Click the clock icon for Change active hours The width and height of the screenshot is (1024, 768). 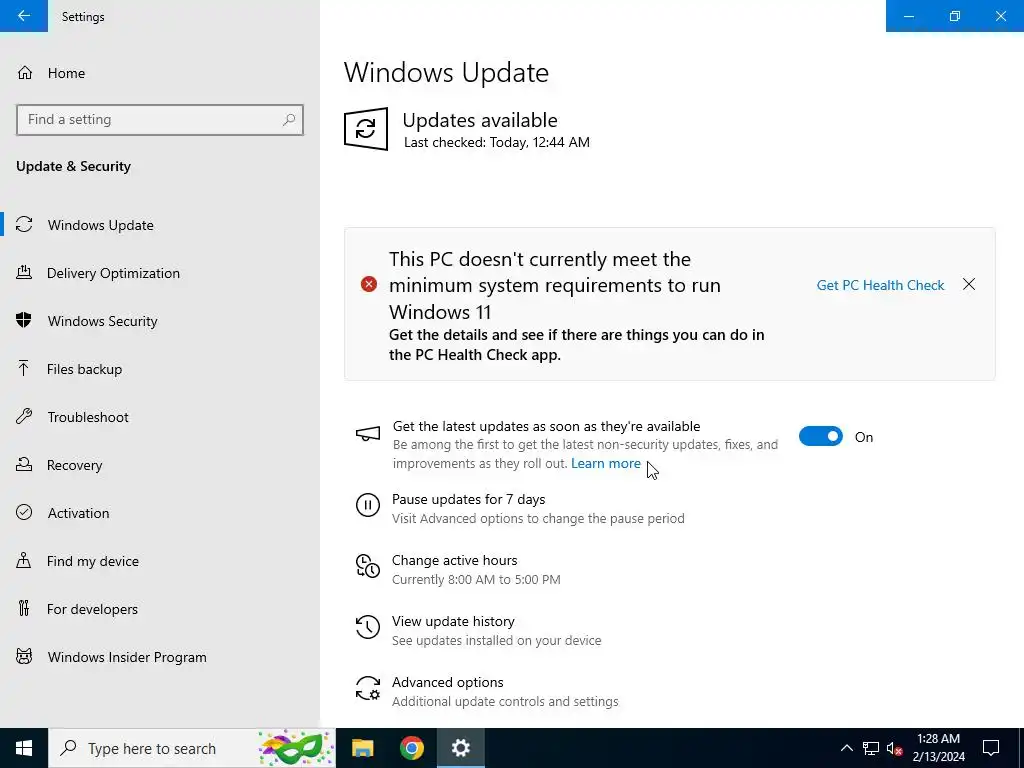(x=368, y=566)
